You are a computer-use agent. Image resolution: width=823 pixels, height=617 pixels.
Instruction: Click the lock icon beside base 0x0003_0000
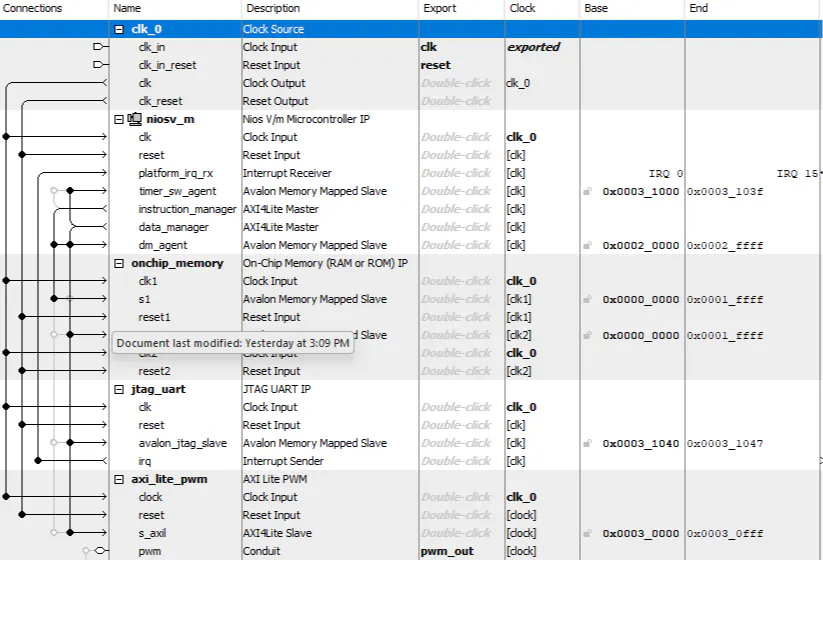(588, 534)
